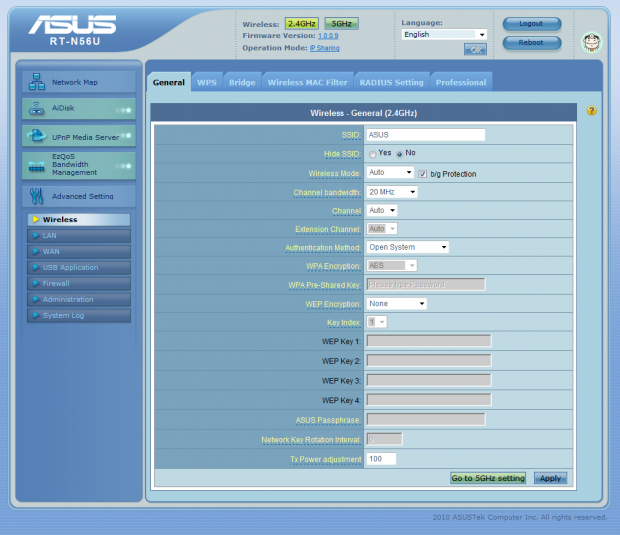Click the Reboot button
The image size is (620, 535).
click(532, 43)
